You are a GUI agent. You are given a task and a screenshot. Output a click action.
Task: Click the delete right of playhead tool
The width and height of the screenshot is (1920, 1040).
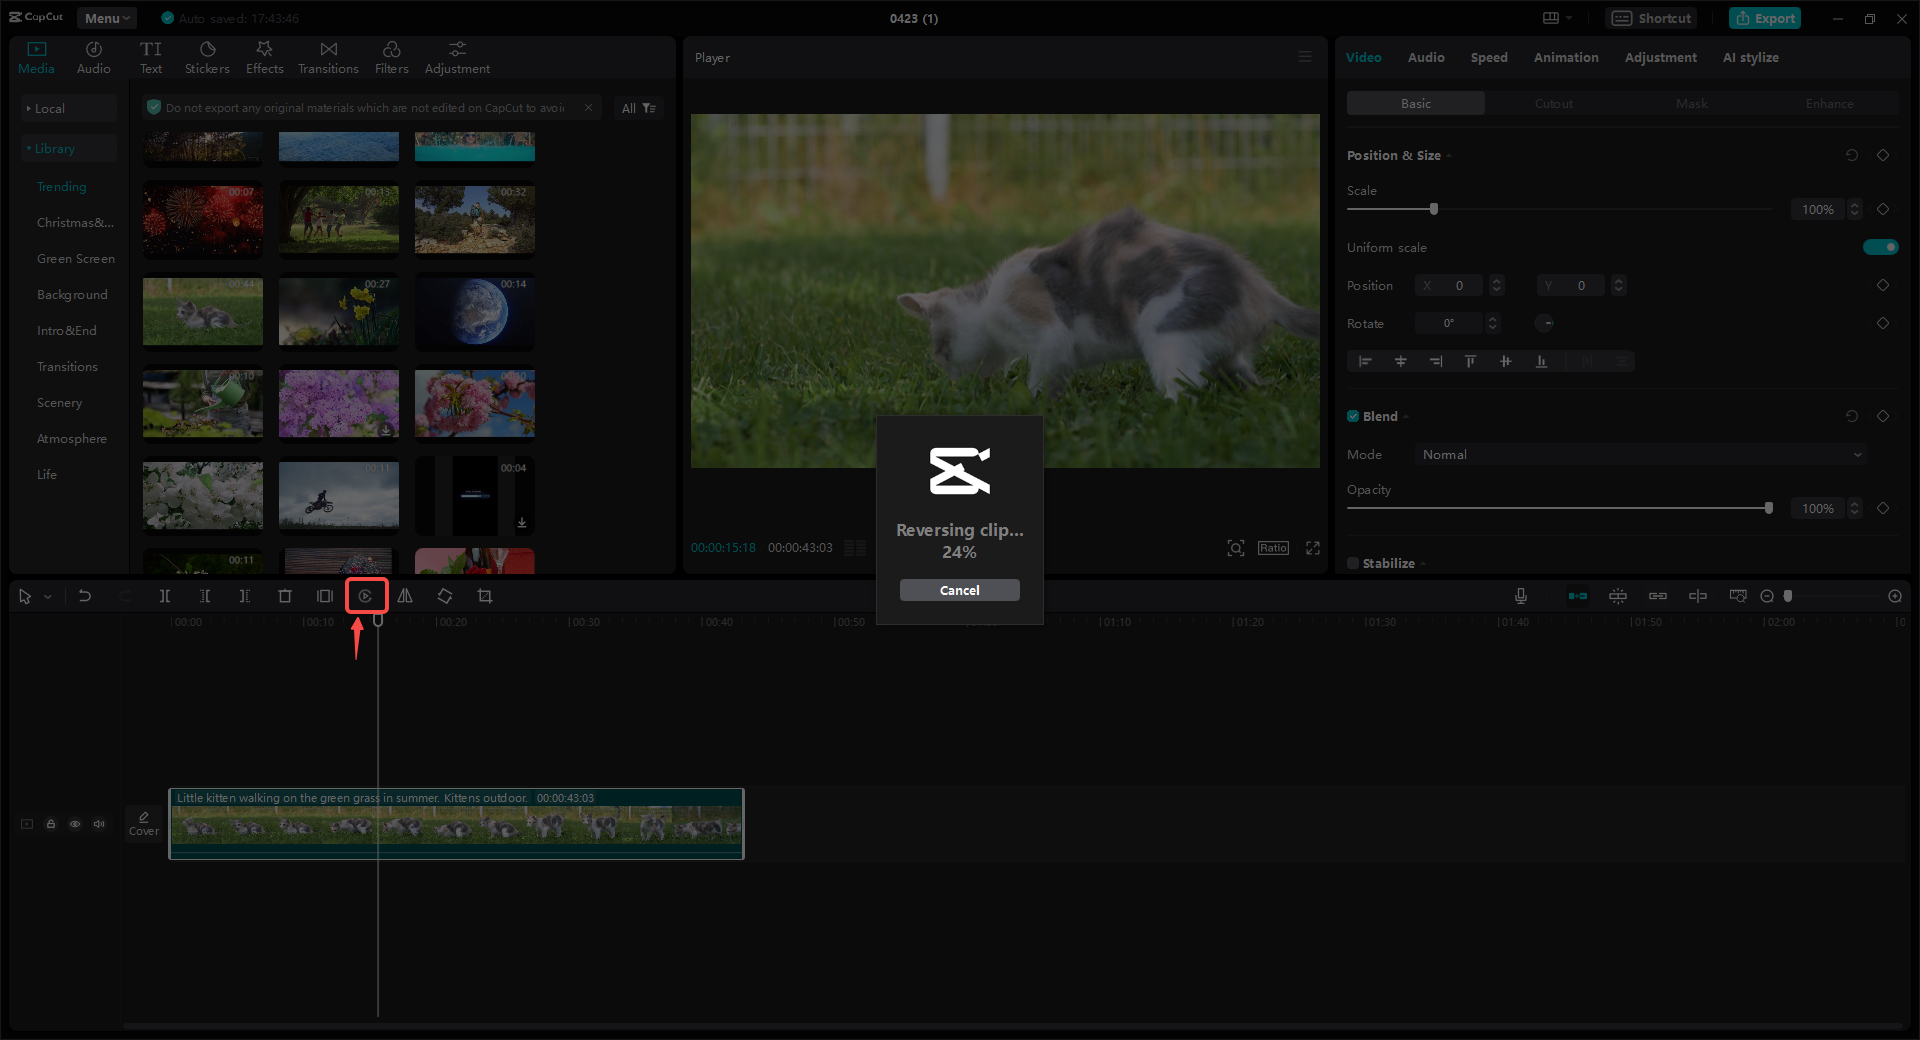pyautogui.click(x=245, y=596)
